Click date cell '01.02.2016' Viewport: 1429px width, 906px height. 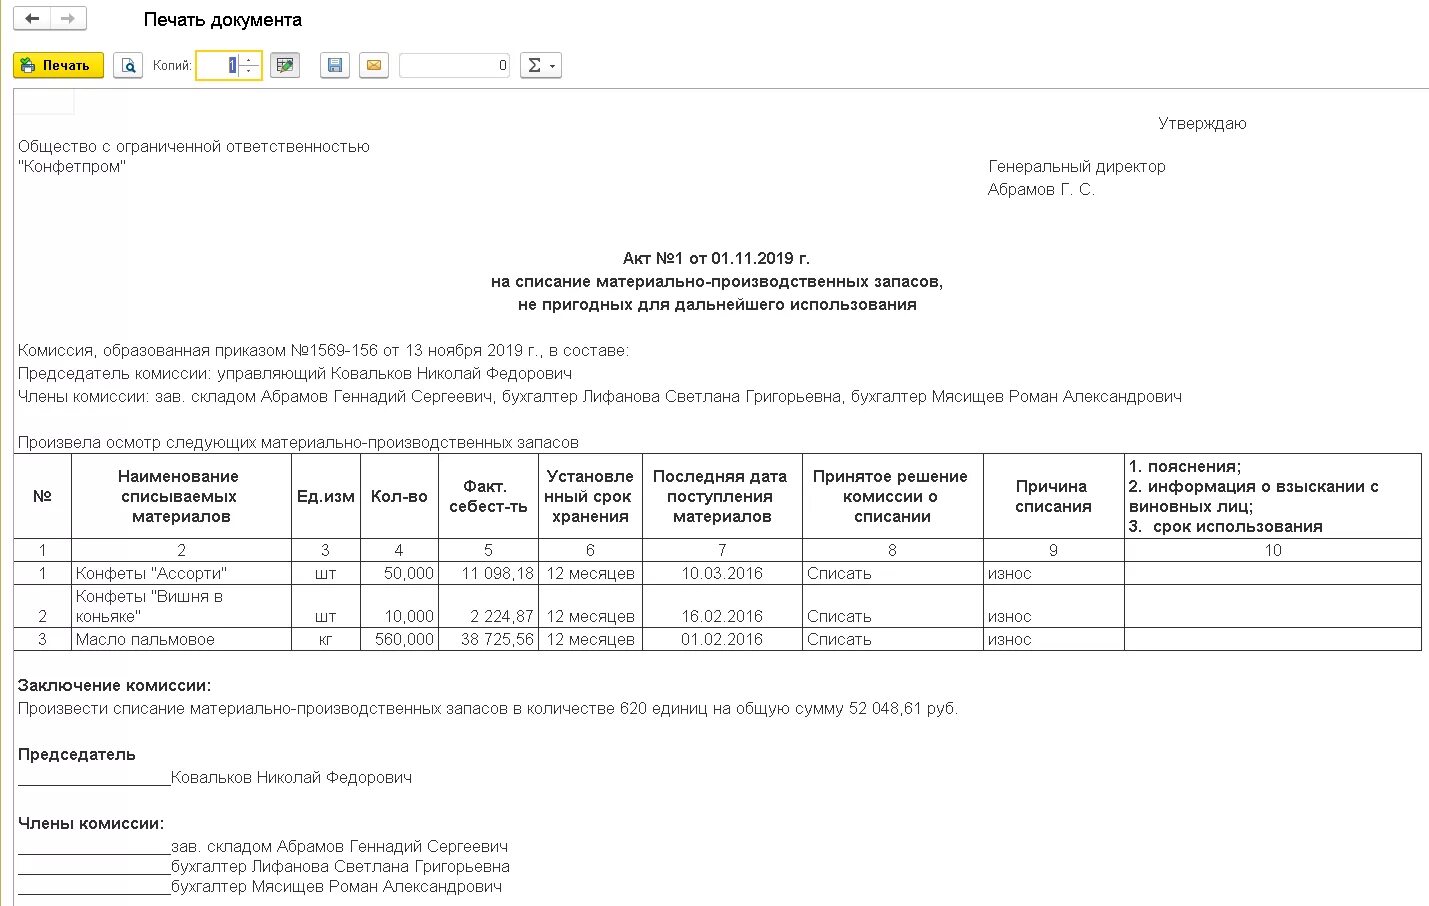pyautogui.click(x=722, y=639)
